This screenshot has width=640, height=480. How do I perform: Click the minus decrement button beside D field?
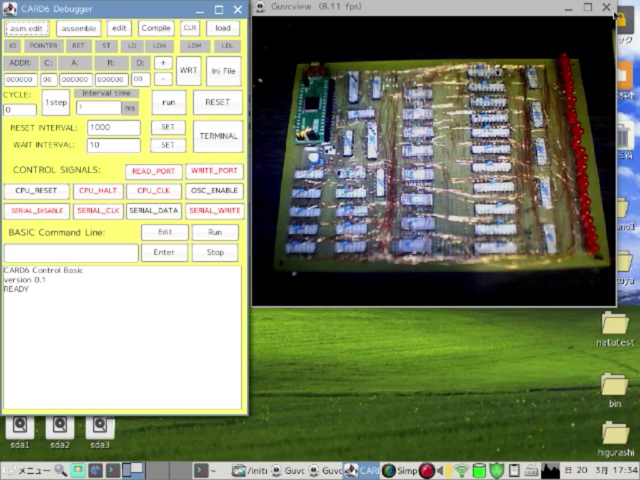[x=163, y=78]
